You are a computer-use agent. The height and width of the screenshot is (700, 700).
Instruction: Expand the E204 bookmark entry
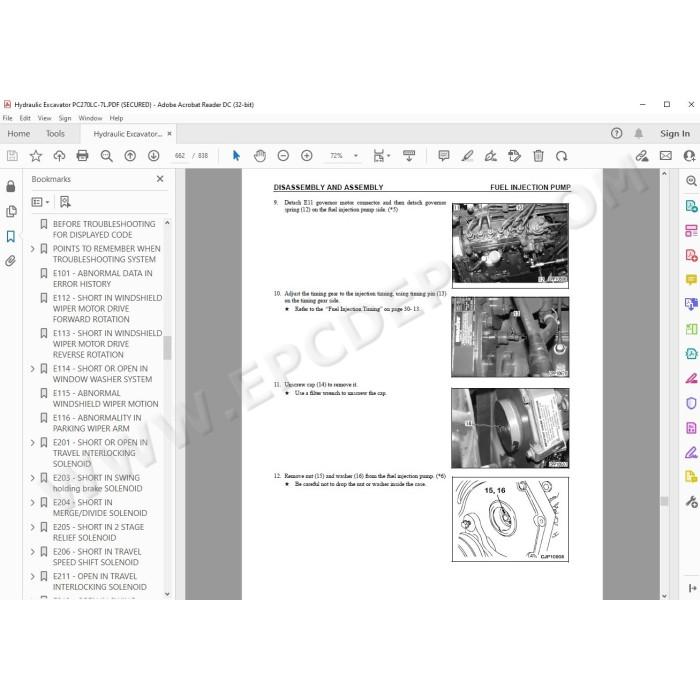point(33,502)
